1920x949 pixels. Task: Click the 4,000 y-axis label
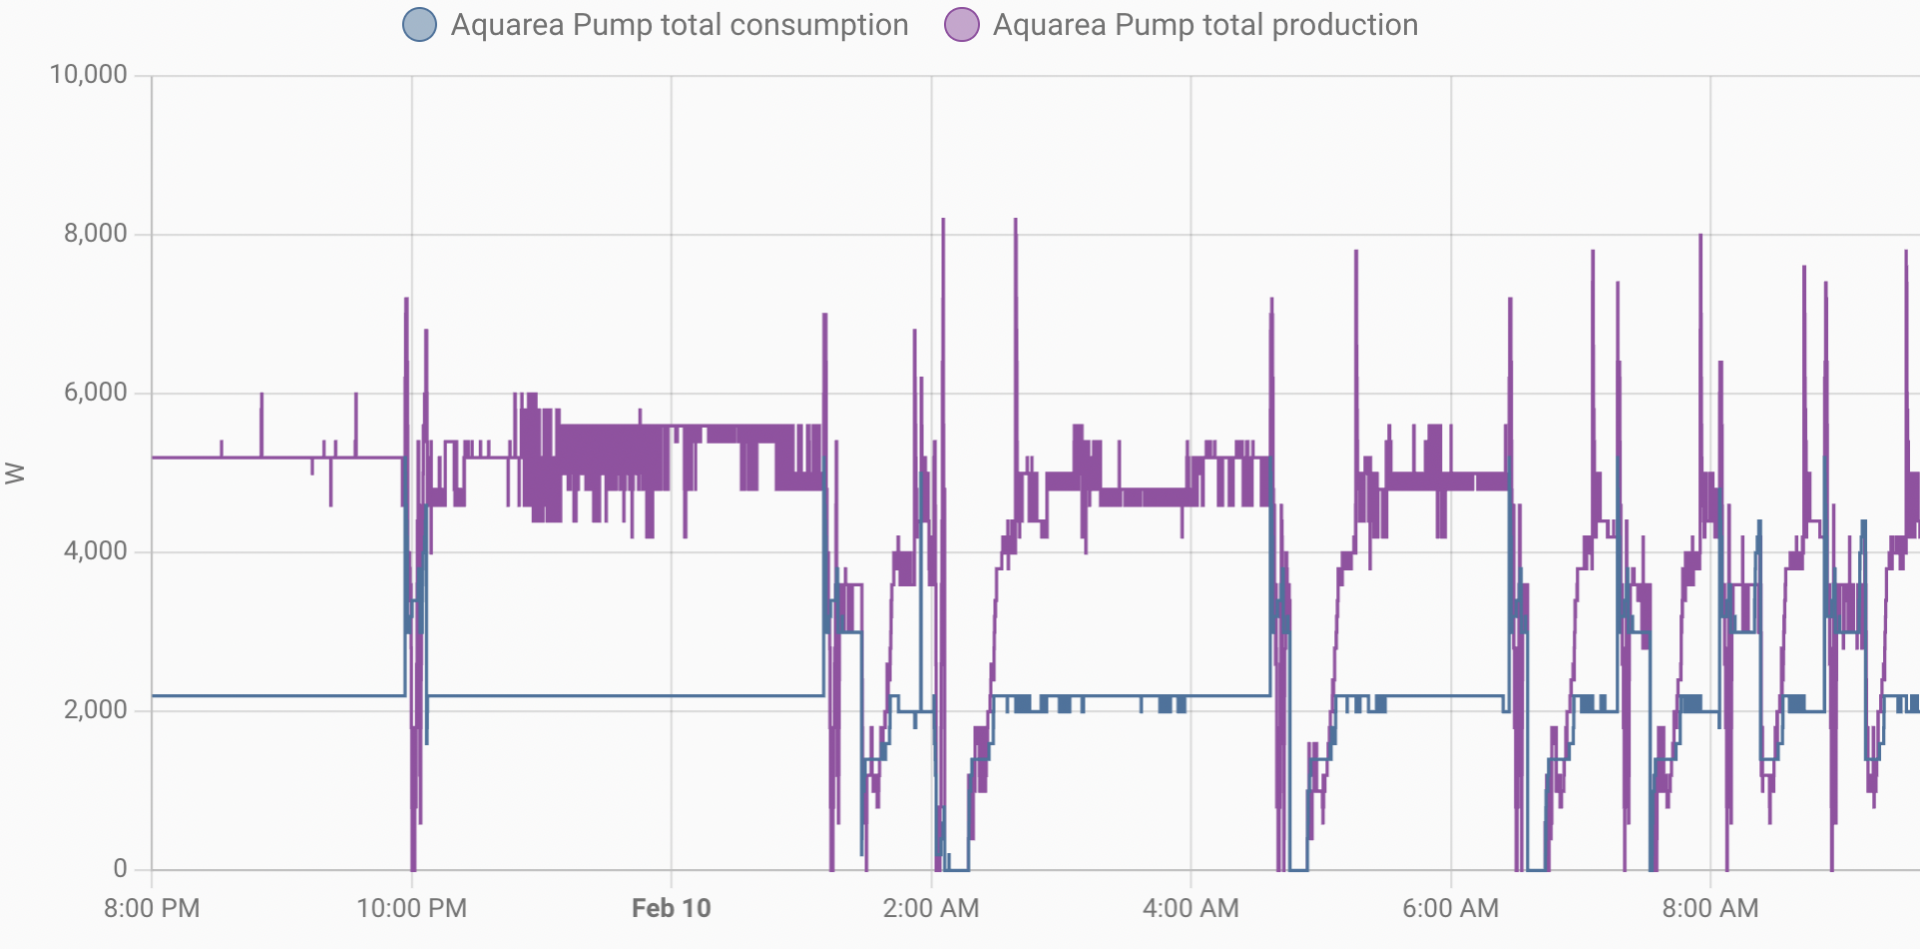point(96,551)
